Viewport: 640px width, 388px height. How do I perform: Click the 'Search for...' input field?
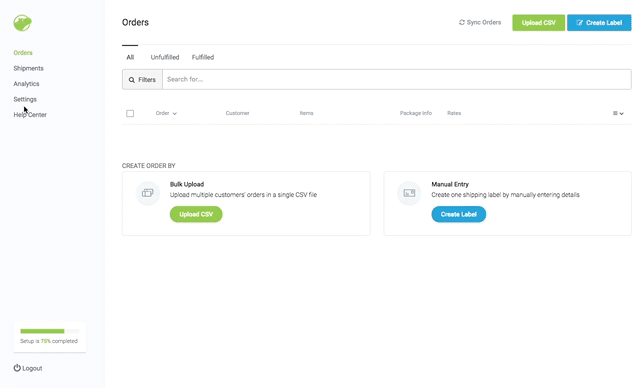click(397, 80)
